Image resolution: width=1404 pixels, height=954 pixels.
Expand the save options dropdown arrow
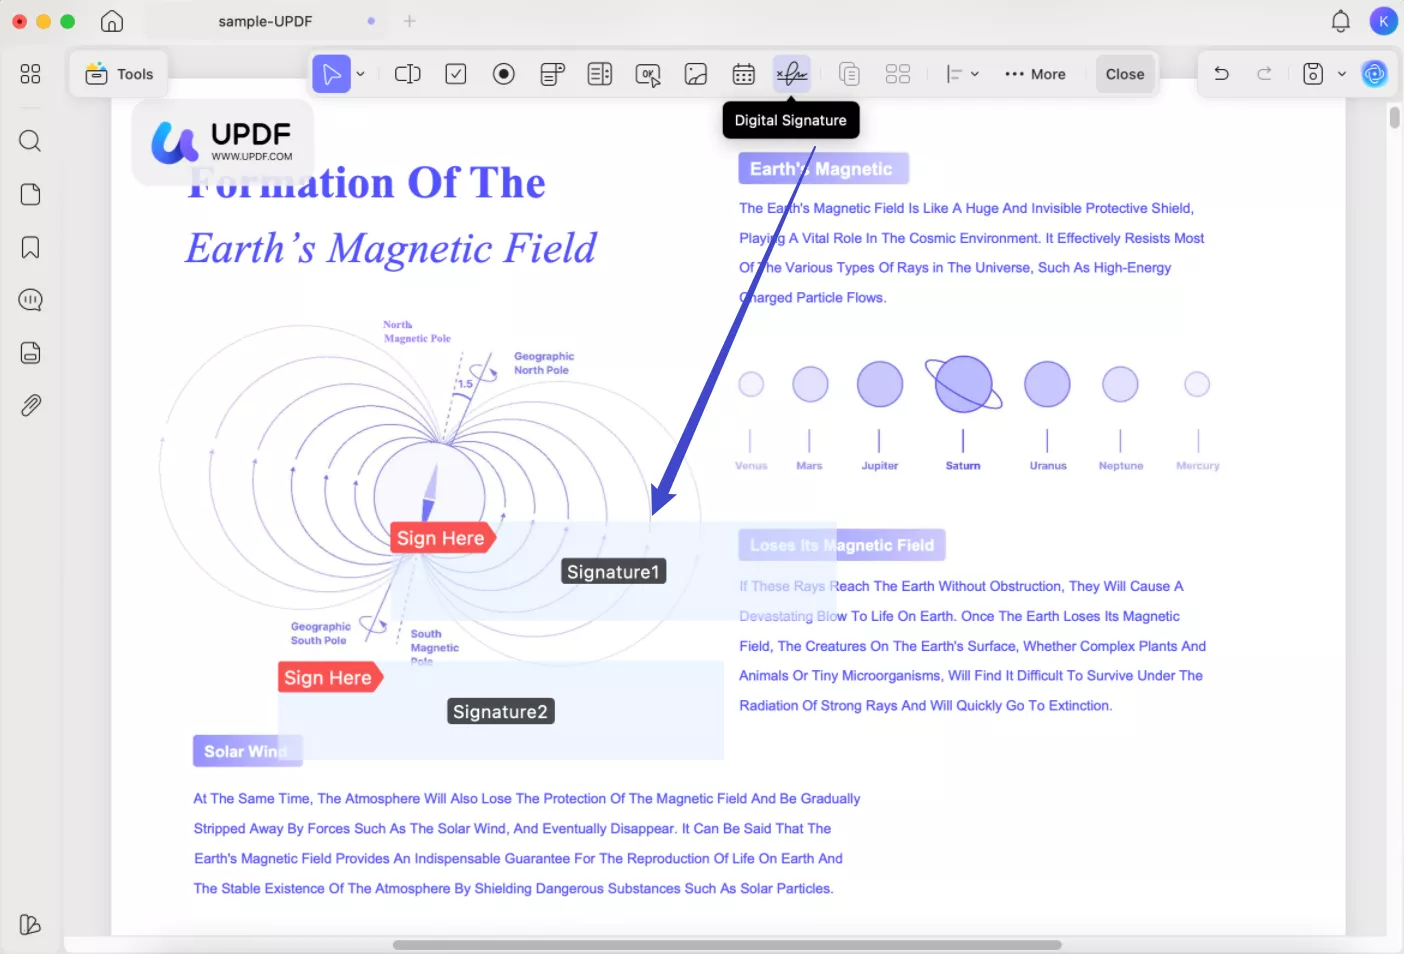click(1342, 74)
